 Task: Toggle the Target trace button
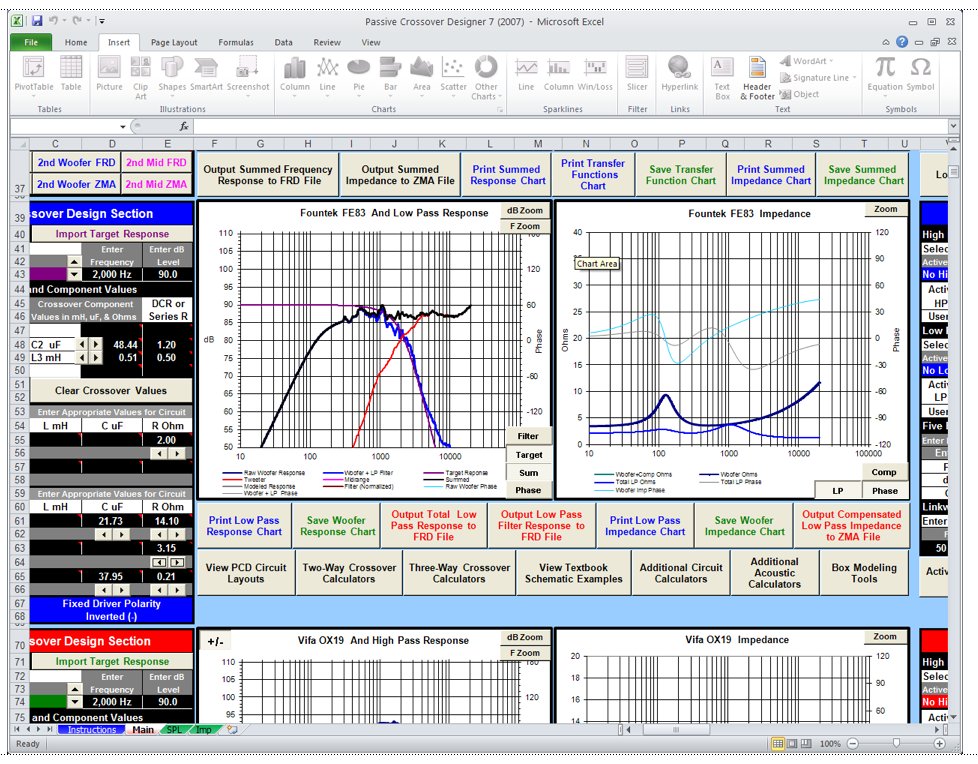click(x=528, y=455)
